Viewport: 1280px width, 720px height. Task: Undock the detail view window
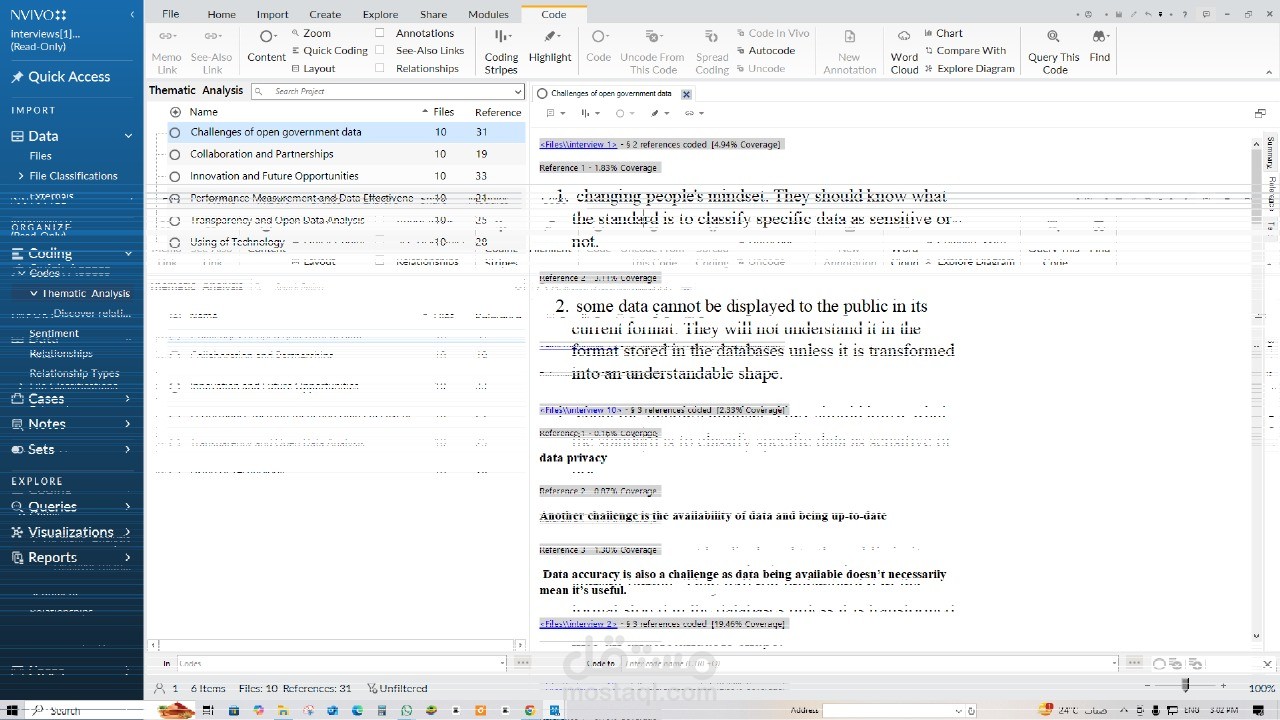click(1260, 113)
